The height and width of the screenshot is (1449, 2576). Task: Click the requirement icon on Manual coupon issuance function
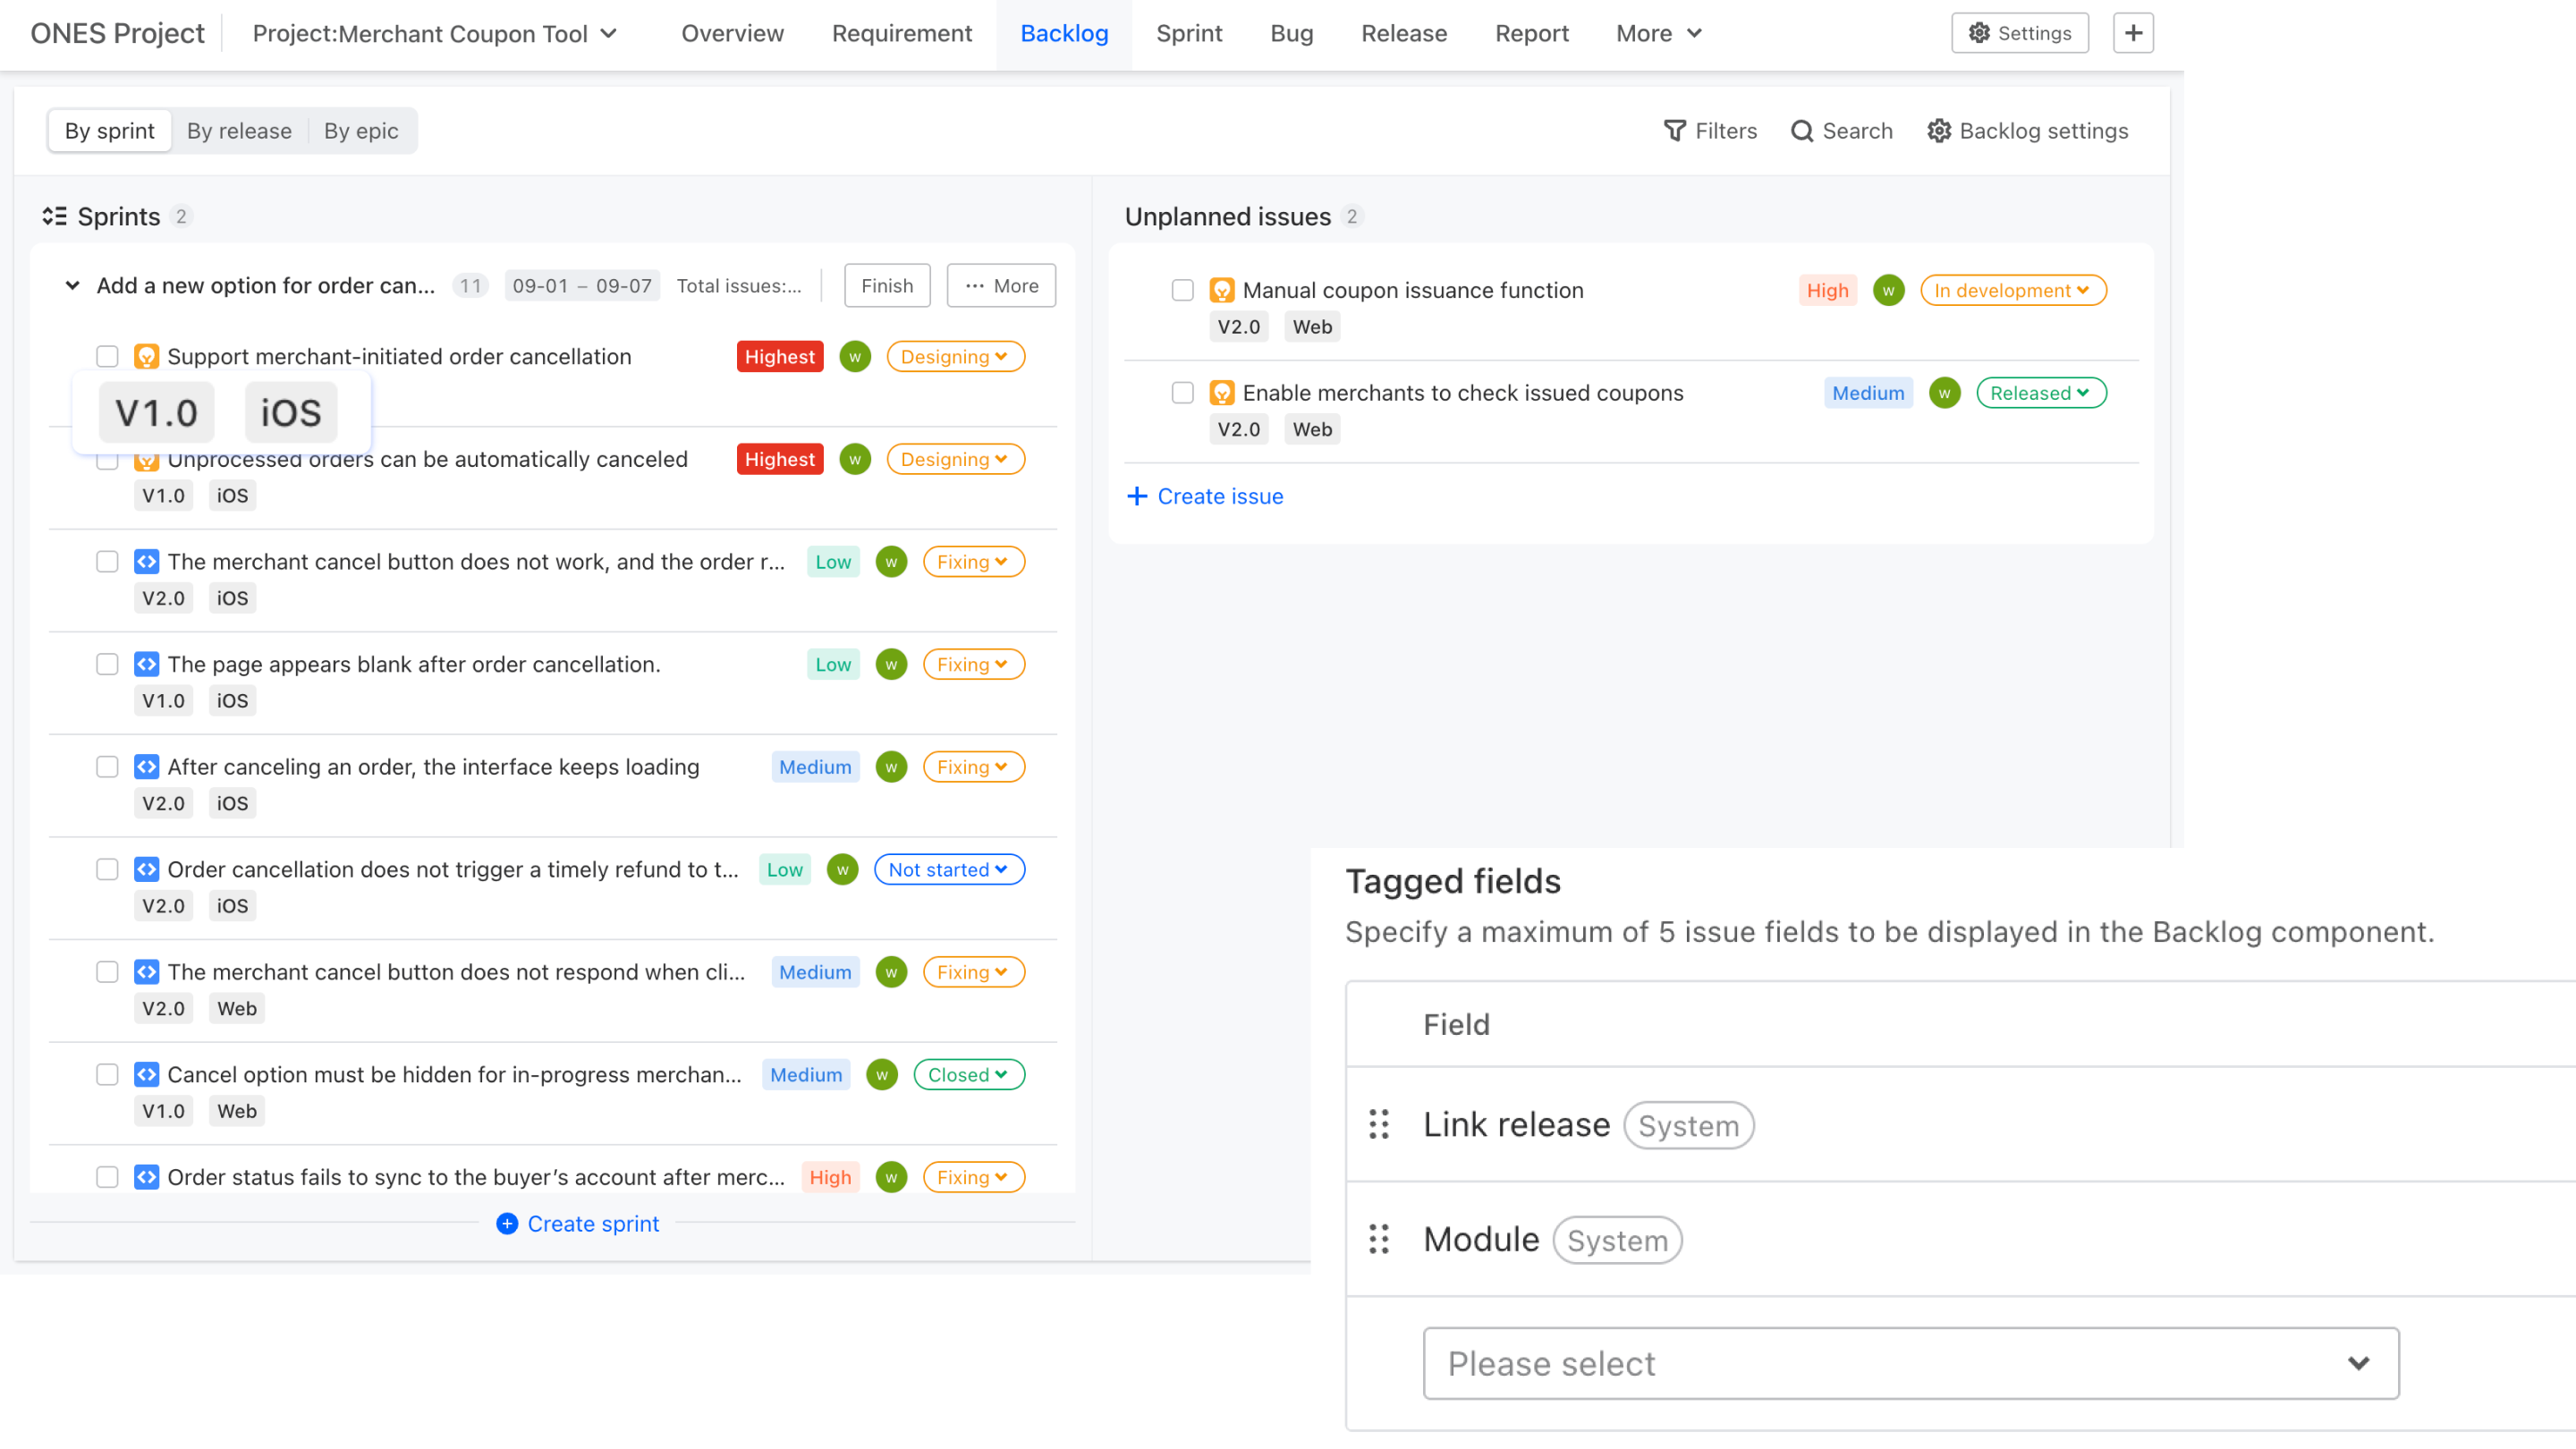click(x=1222, y=290)
